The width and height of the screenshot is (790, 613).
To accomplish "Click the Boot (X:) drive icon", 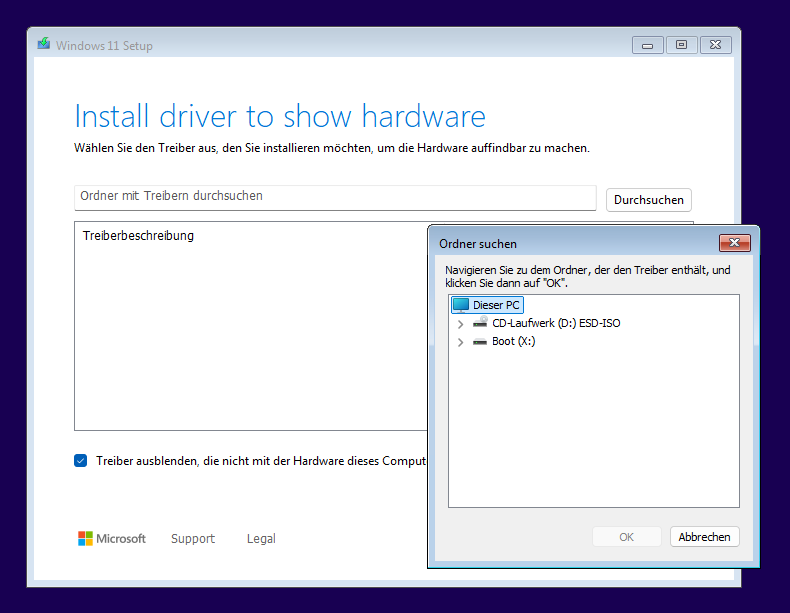I will pyautogui.click(x=480, y=342).
